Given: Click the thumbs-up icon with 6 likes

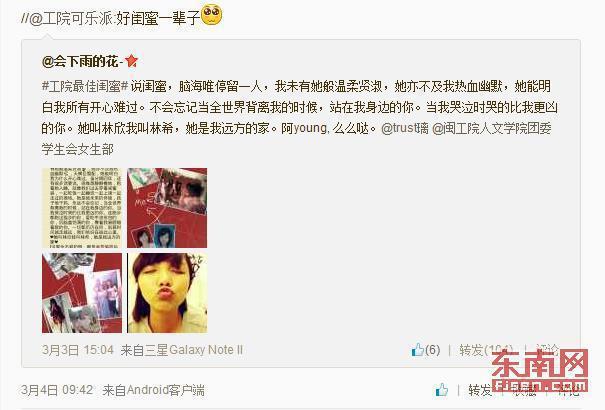Looking at the screenshot, I should [417, 349].
